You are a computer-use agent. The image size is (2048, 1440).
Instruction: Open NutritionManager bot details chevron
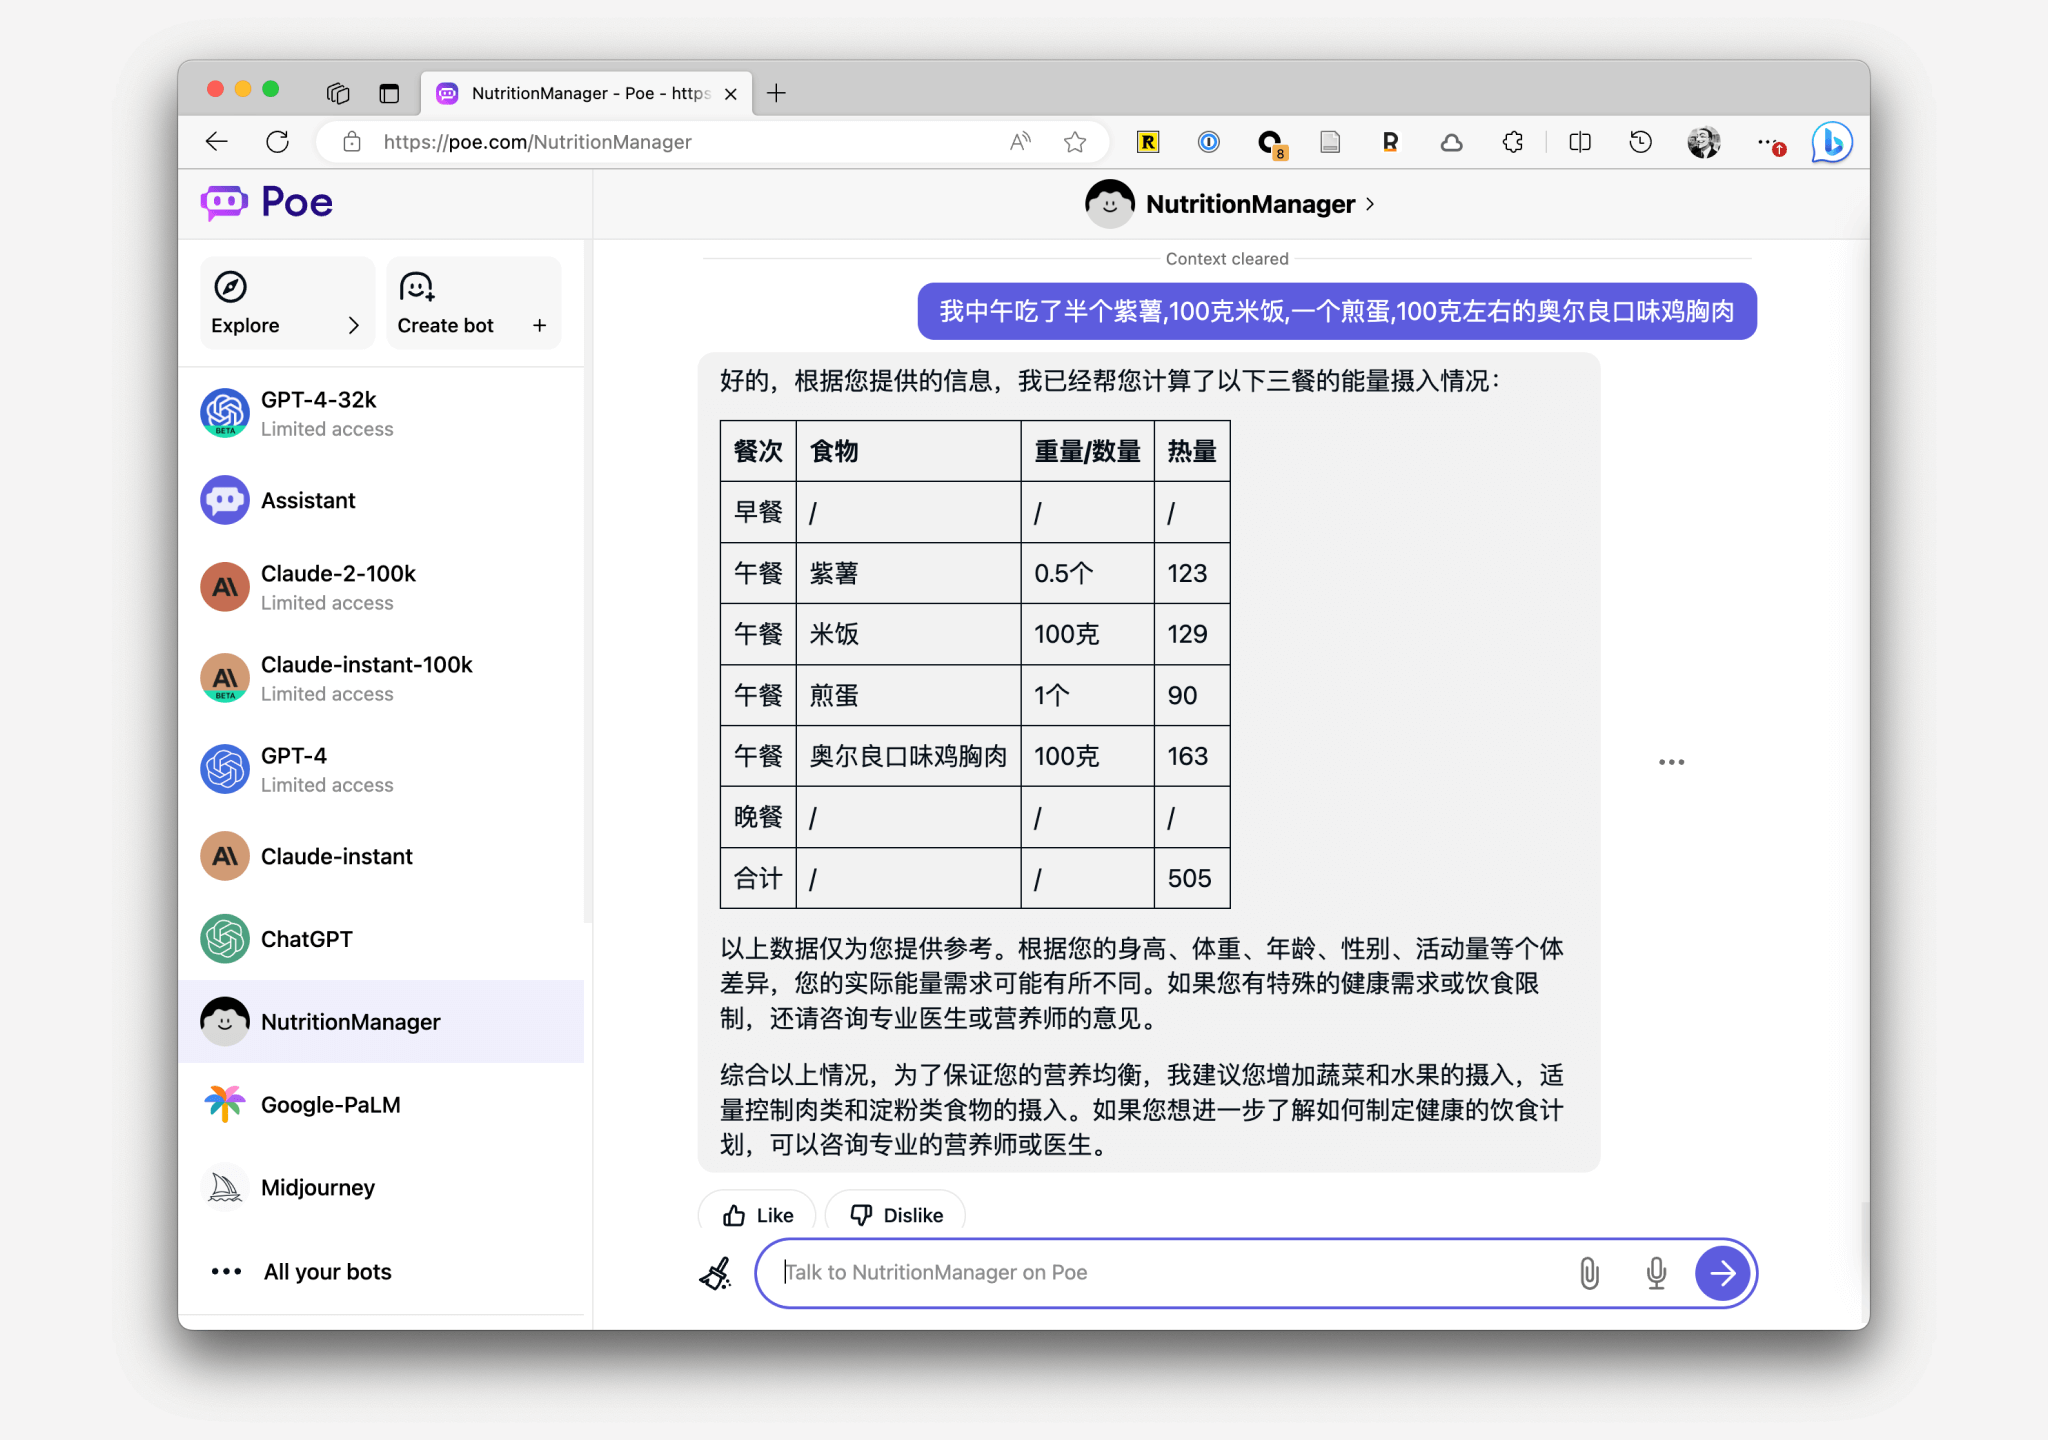(1370, 204)
